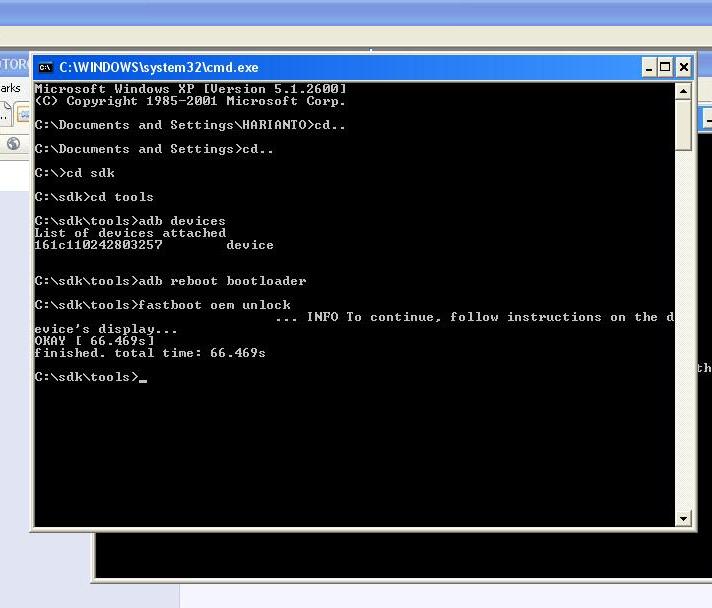Image resolution: width=712 pixels, height=608 pixels.
Task: Click the 'OKAY [ 66.469s]' output line
Action: [94, 341]
